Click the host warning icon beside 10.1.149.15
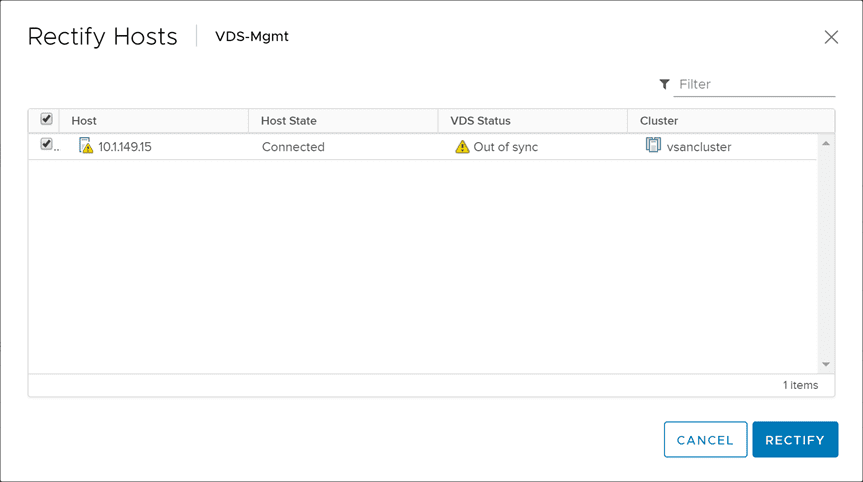 86,146
